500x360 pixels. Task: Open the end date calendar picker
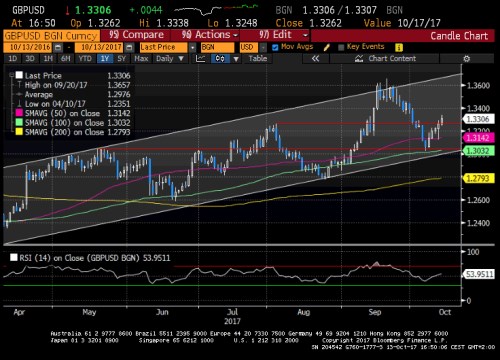130,47
